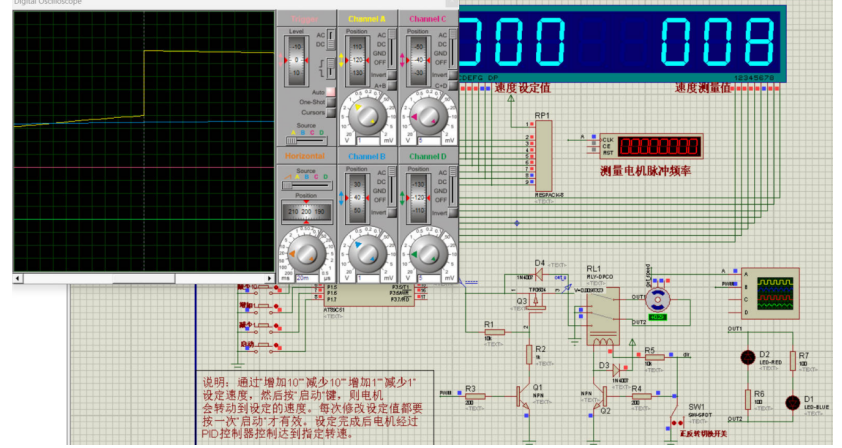The height and width of the screenshot is (448, 842).
Task: Select resistor R4
Action: pos(641,396)
